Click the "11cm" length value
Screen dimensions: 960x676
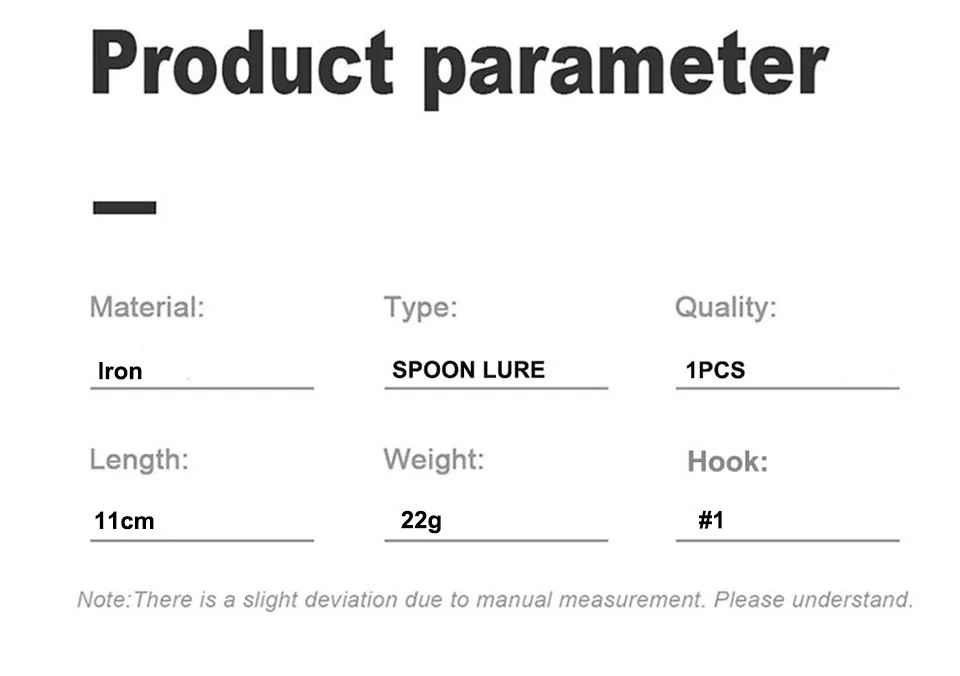(124, 521)
